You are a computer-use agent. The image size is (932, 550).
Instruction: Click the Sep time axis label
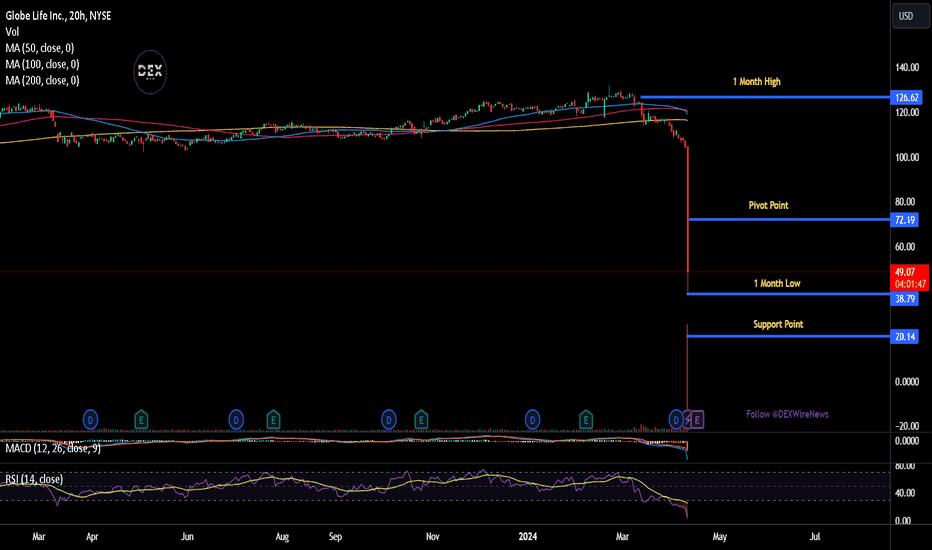tap(335, 536)
